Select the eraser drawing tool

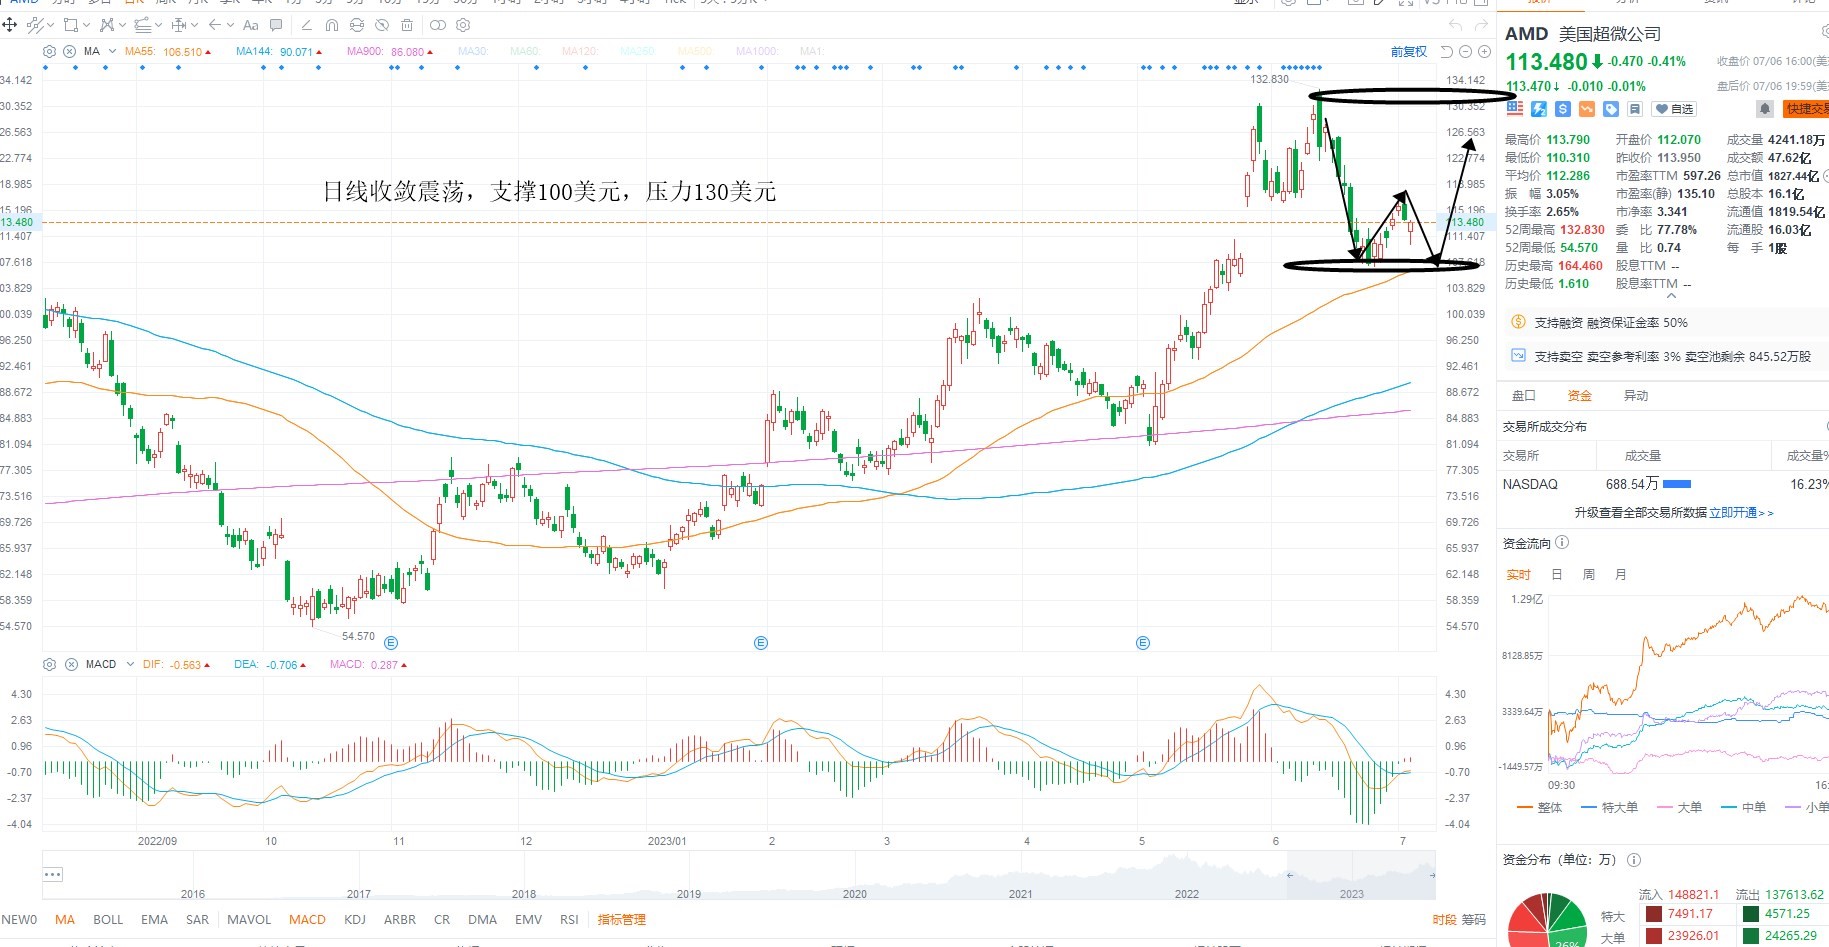point(306,25)
